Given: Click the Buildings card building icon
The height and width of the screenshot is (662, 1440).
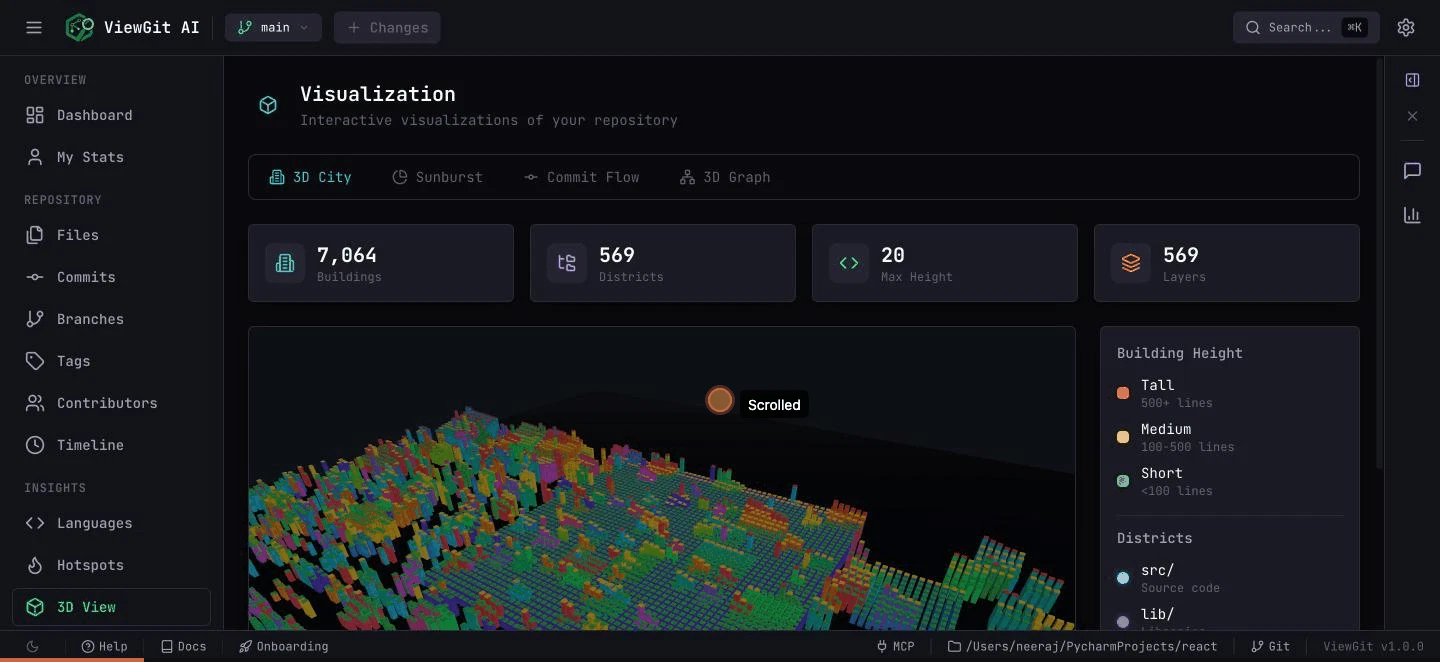Looking at the screenshot, I should coord(285,263).
